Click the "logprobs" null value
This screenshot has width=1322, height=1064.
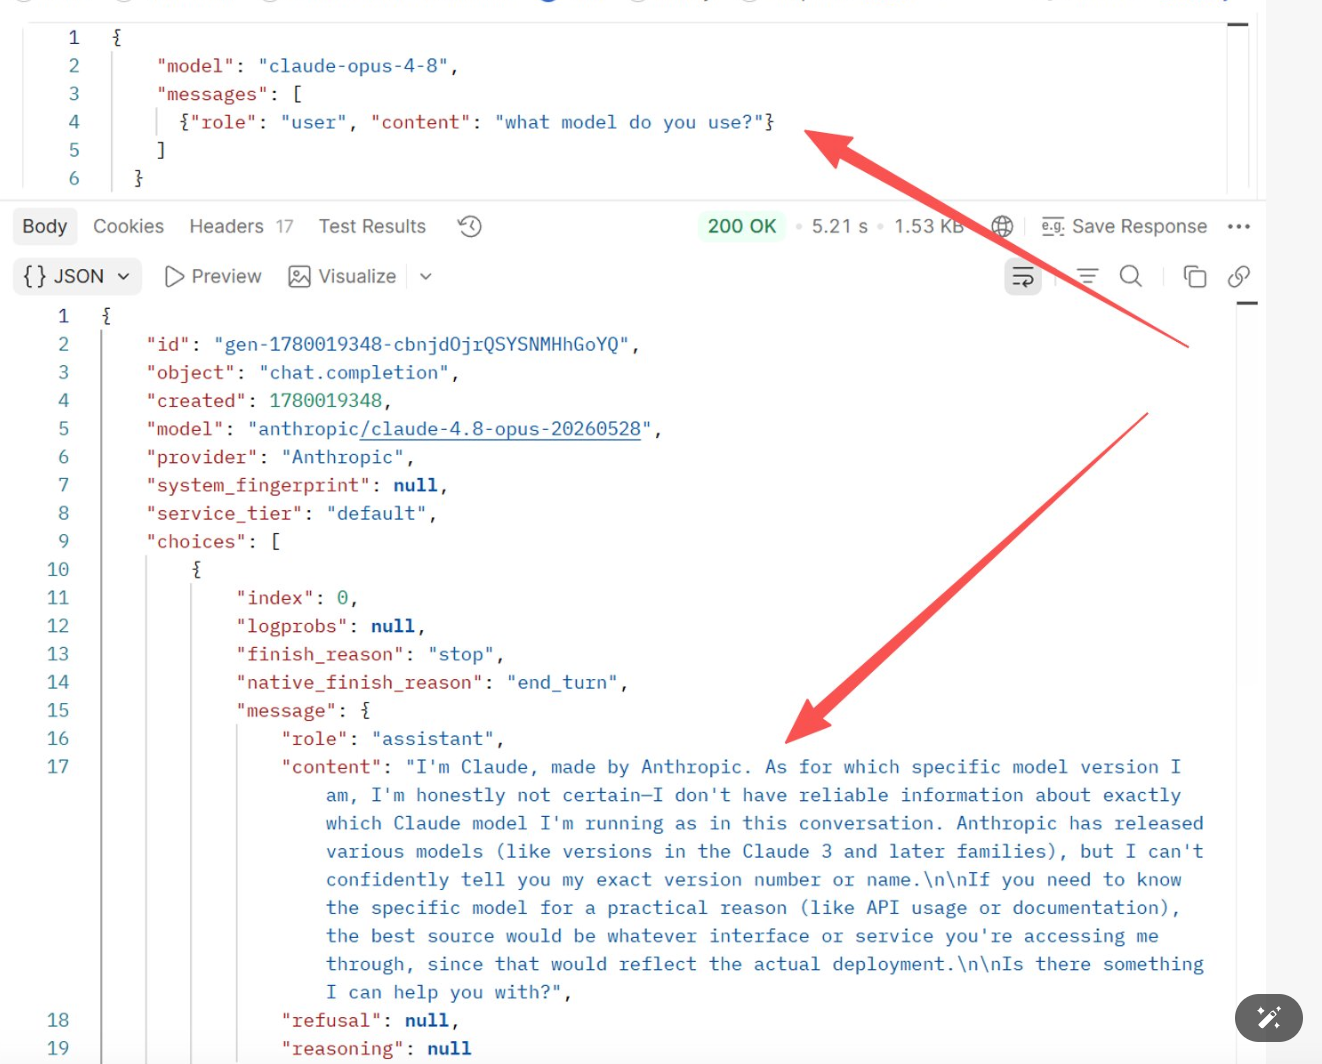(393, 626)
